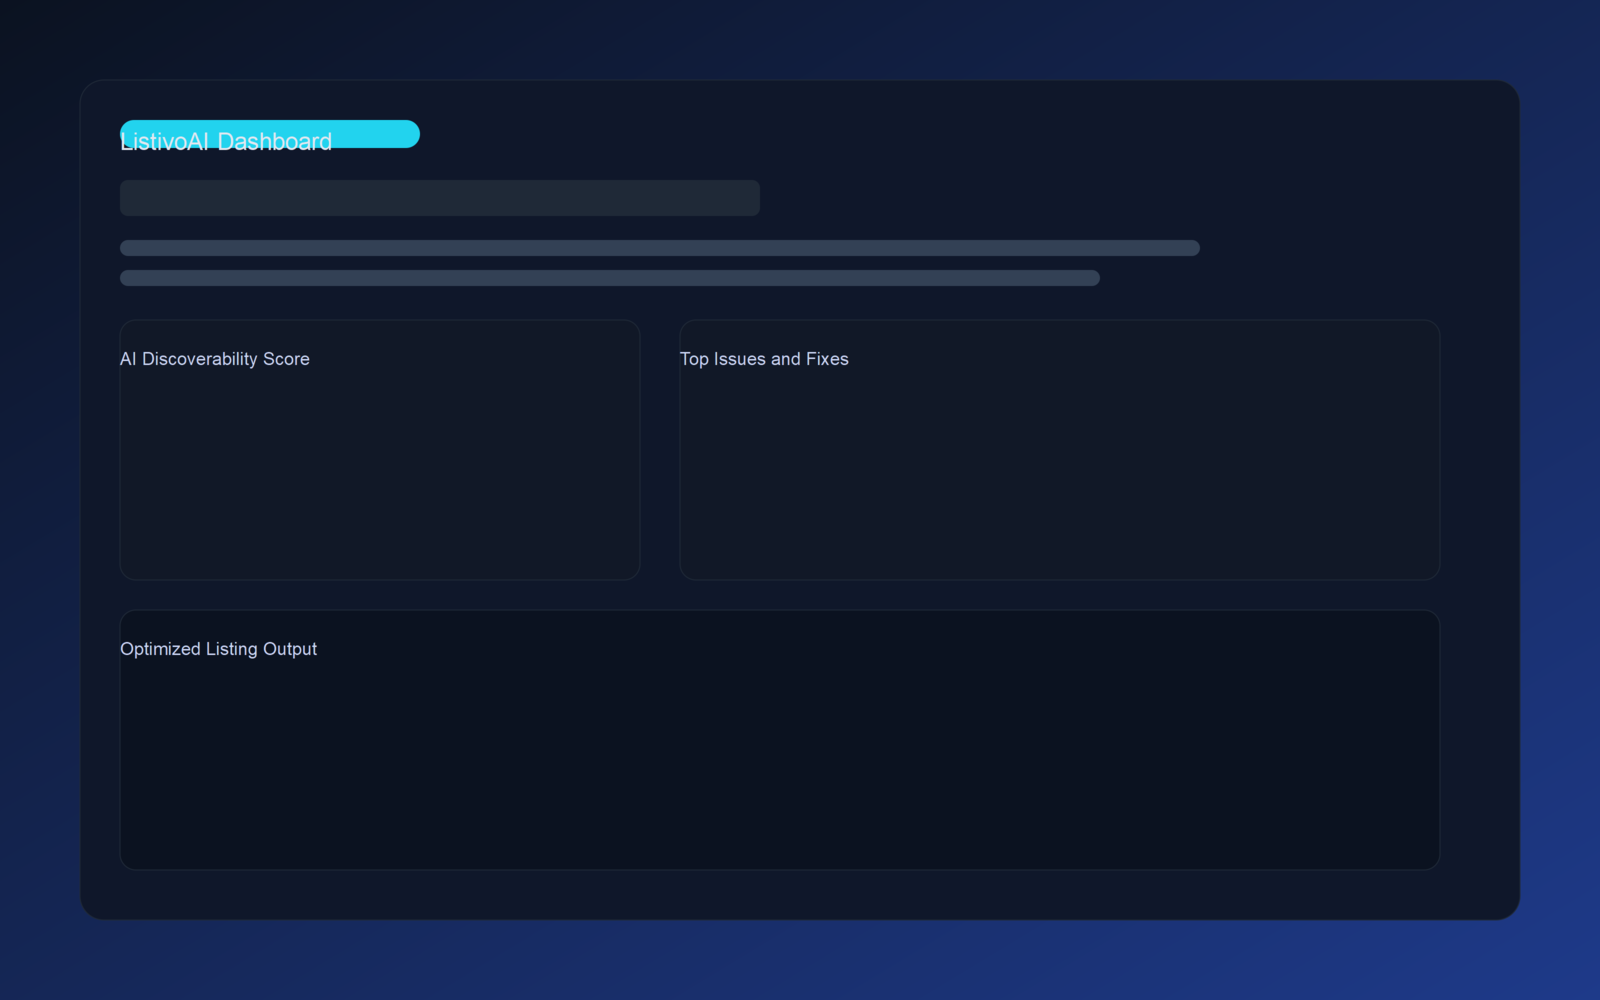Click the word "Dashboard" in the header title
Image resolution: width=1600 pixels, height=1000 pixels.
tap(275, 143)
